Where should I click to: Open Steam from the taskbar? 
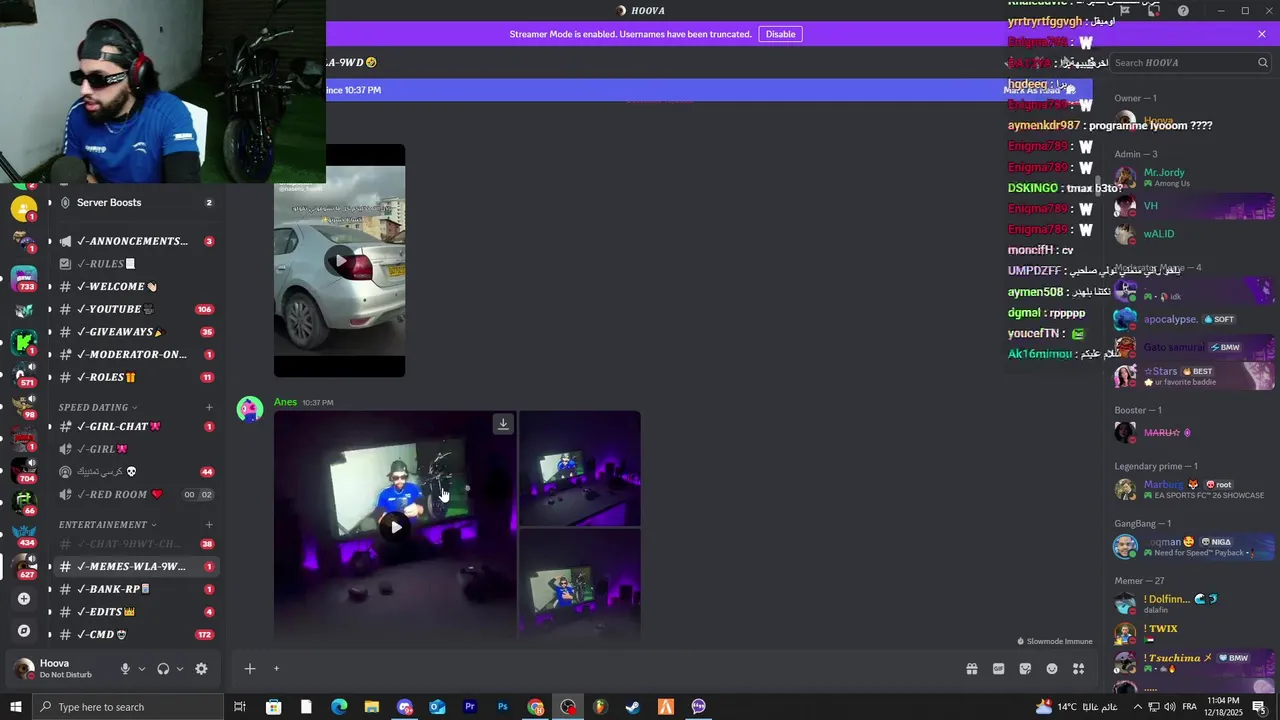click(633, 707)
